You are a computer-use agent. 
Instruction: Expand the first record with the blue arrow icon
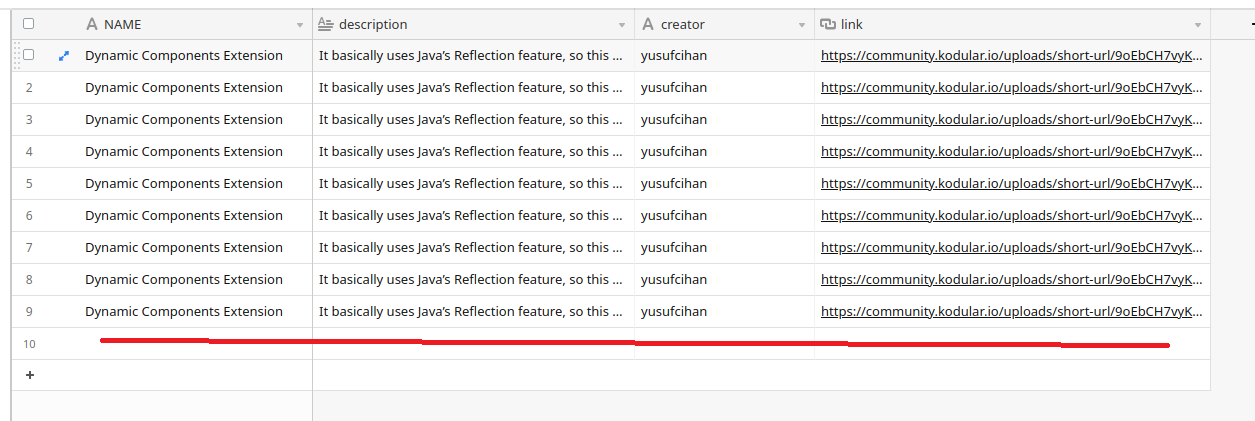click(x=64, y=56)
